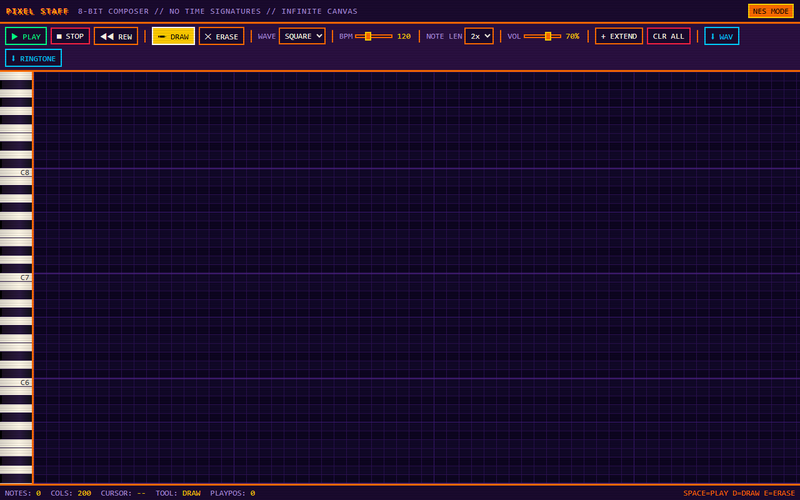Click the volume value 70%
Screen dimensions: 800x500
coord(572,36)
